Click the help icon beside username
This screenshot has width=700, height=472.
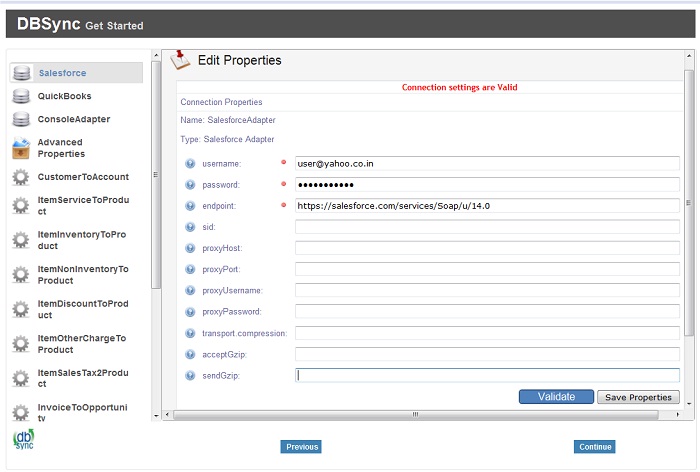click(190, 163)
